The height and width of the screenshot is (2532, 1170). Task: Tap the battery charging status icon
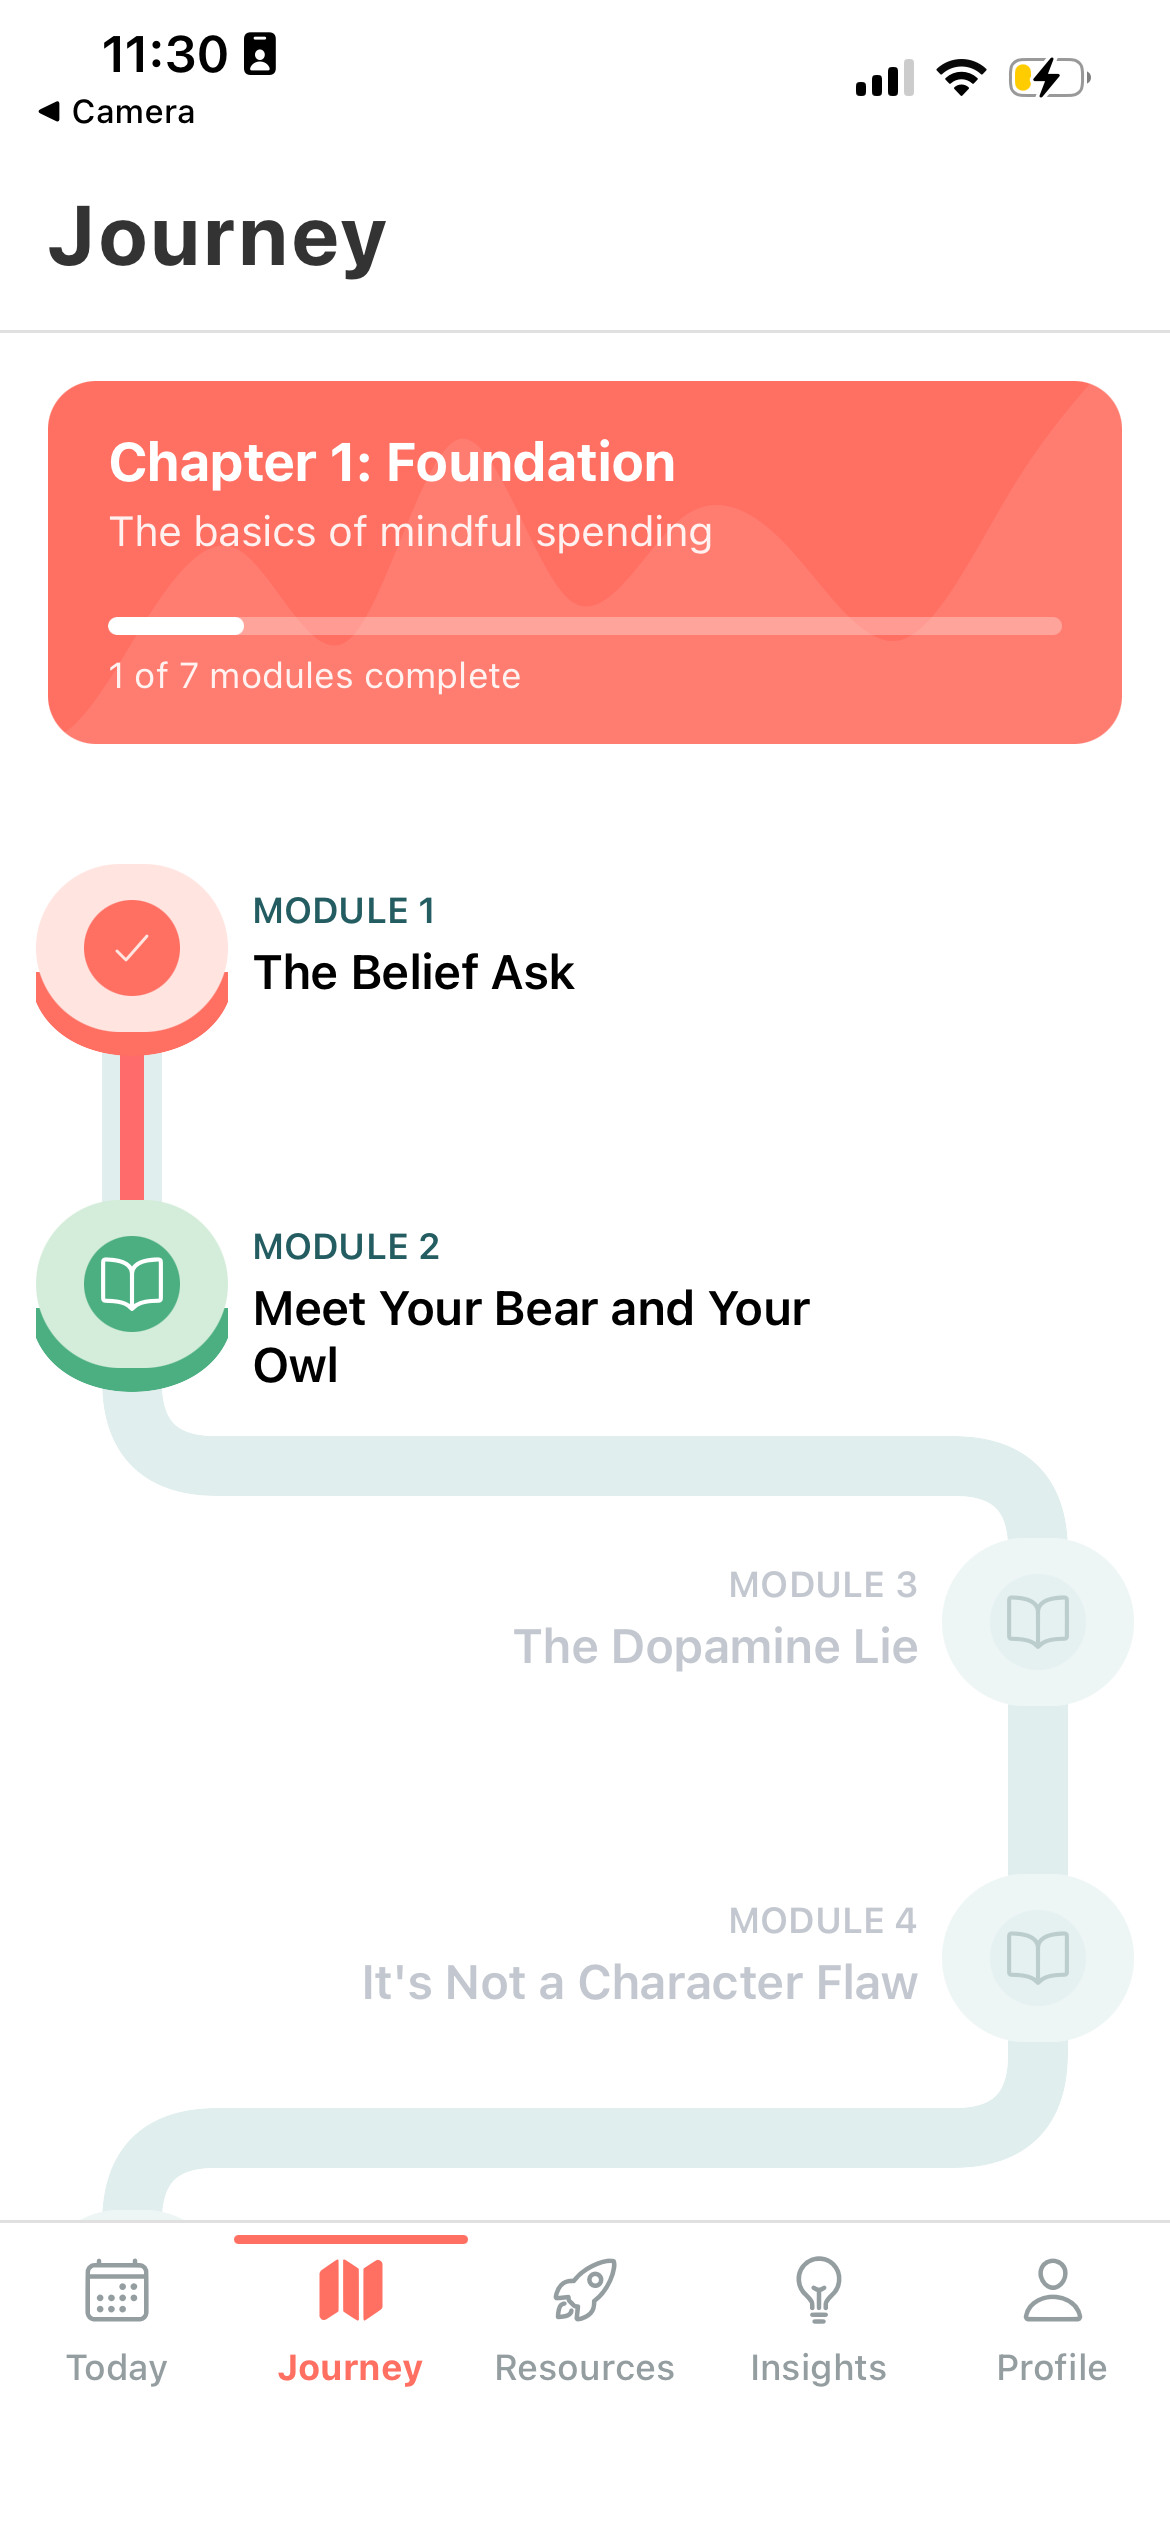pos(1048,78)
